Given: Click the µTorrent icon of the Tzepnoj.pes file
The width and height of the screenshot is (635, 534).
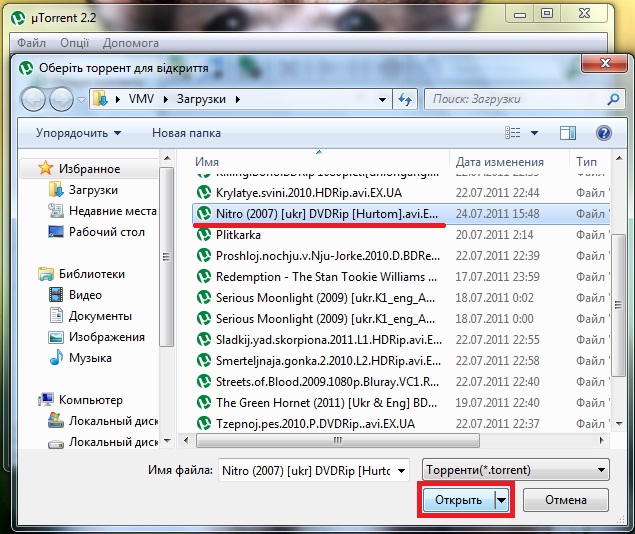Looking at the screenshot, I should tap(204, 423).
